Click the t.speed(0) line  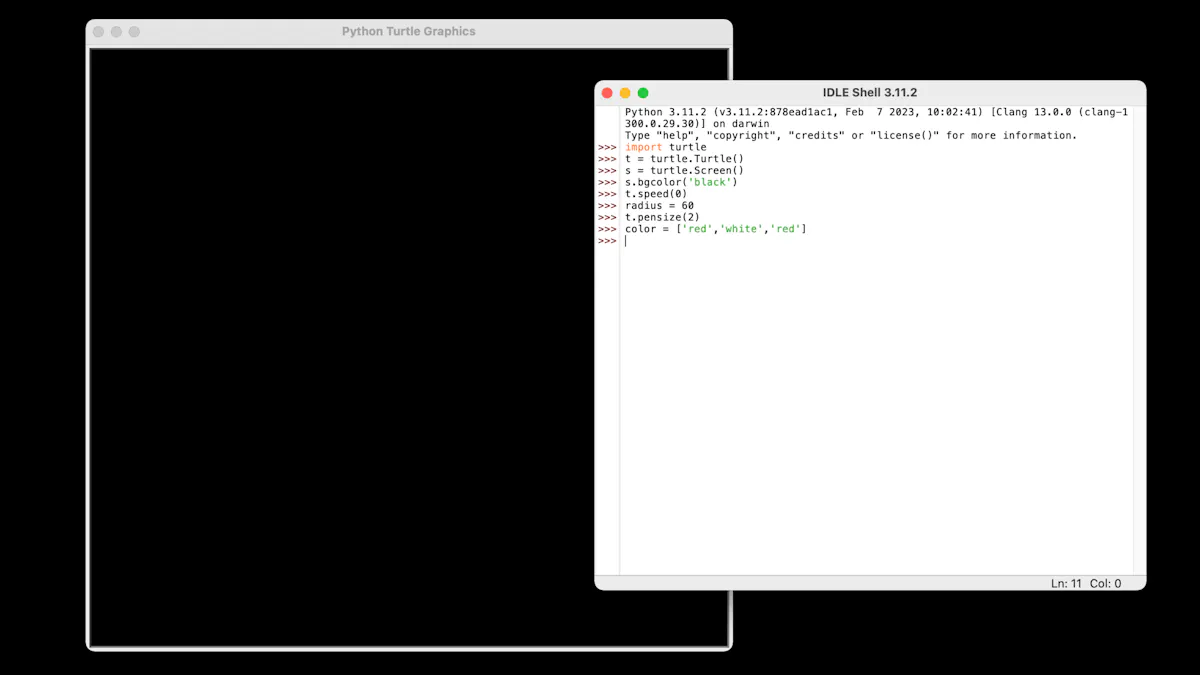point(656,194)
